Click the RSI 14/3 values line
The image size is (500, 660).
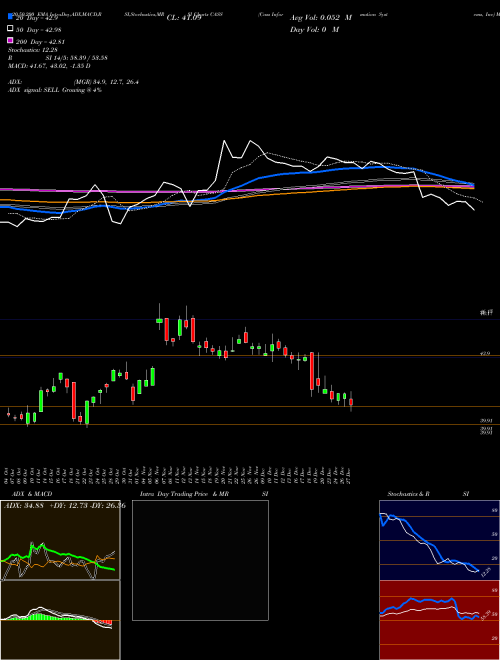58,58
